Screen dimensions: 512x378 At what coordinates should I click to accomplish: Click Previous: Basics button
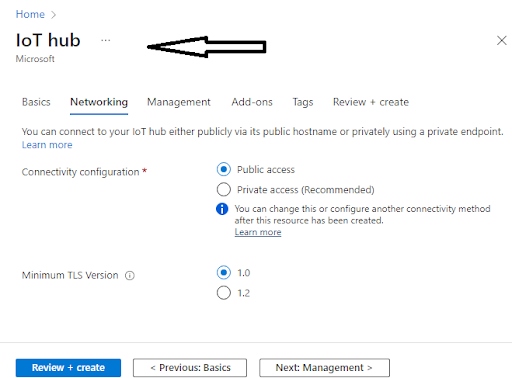tap(190, 368)
